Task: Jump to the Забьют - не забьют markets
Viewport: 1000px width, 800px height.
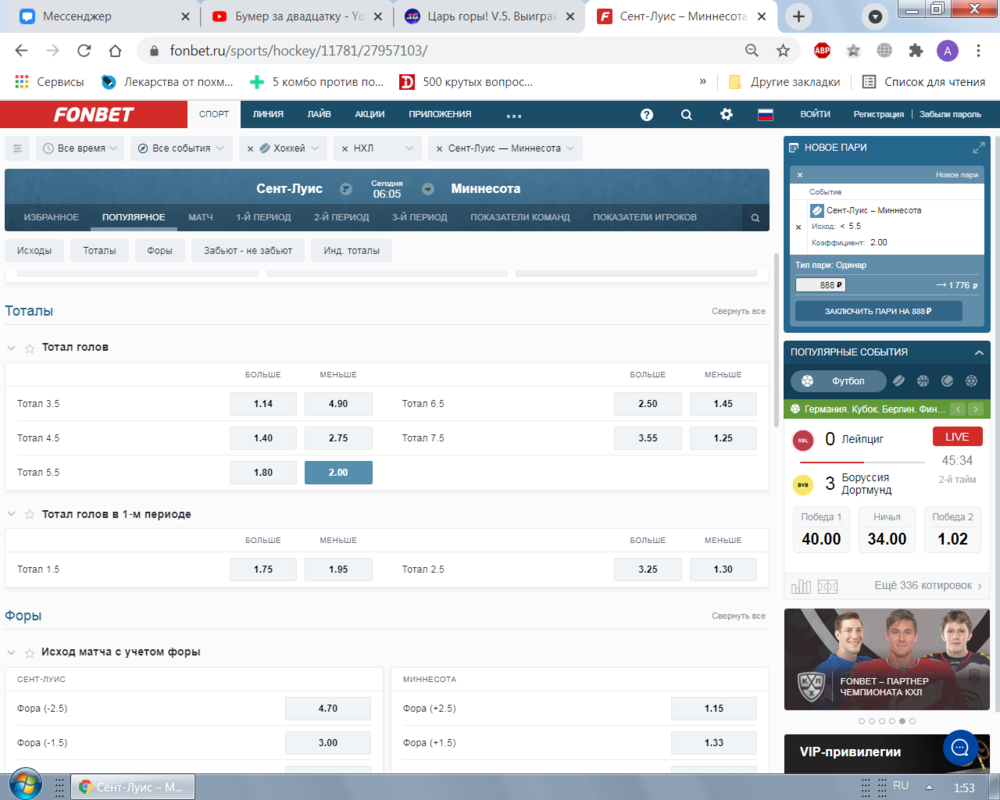Action: click(x=248, y=251)
